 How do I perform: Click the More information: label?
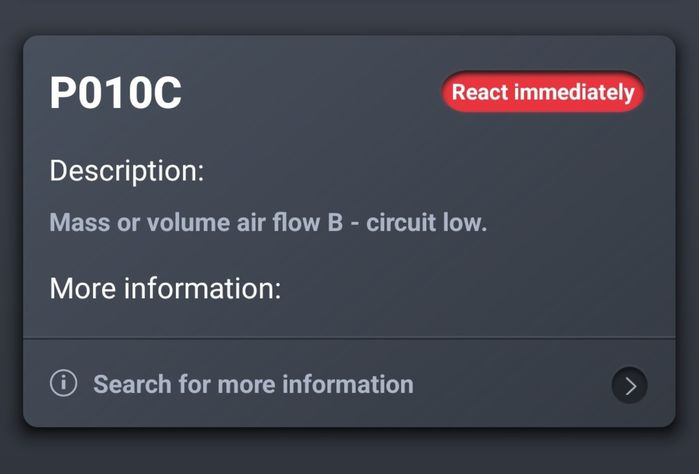pos(165,288)
